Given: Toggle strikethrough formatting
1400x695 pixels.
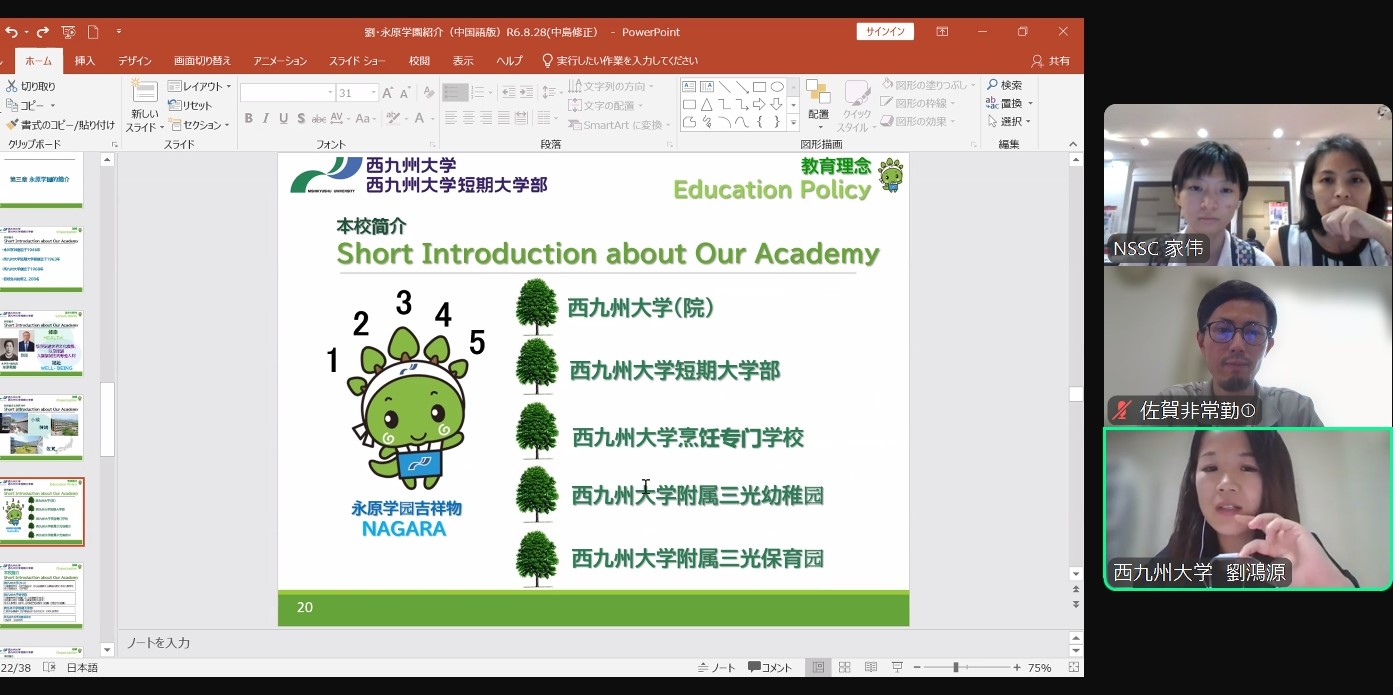Looking at the screenshot, I should click(320, 119).
